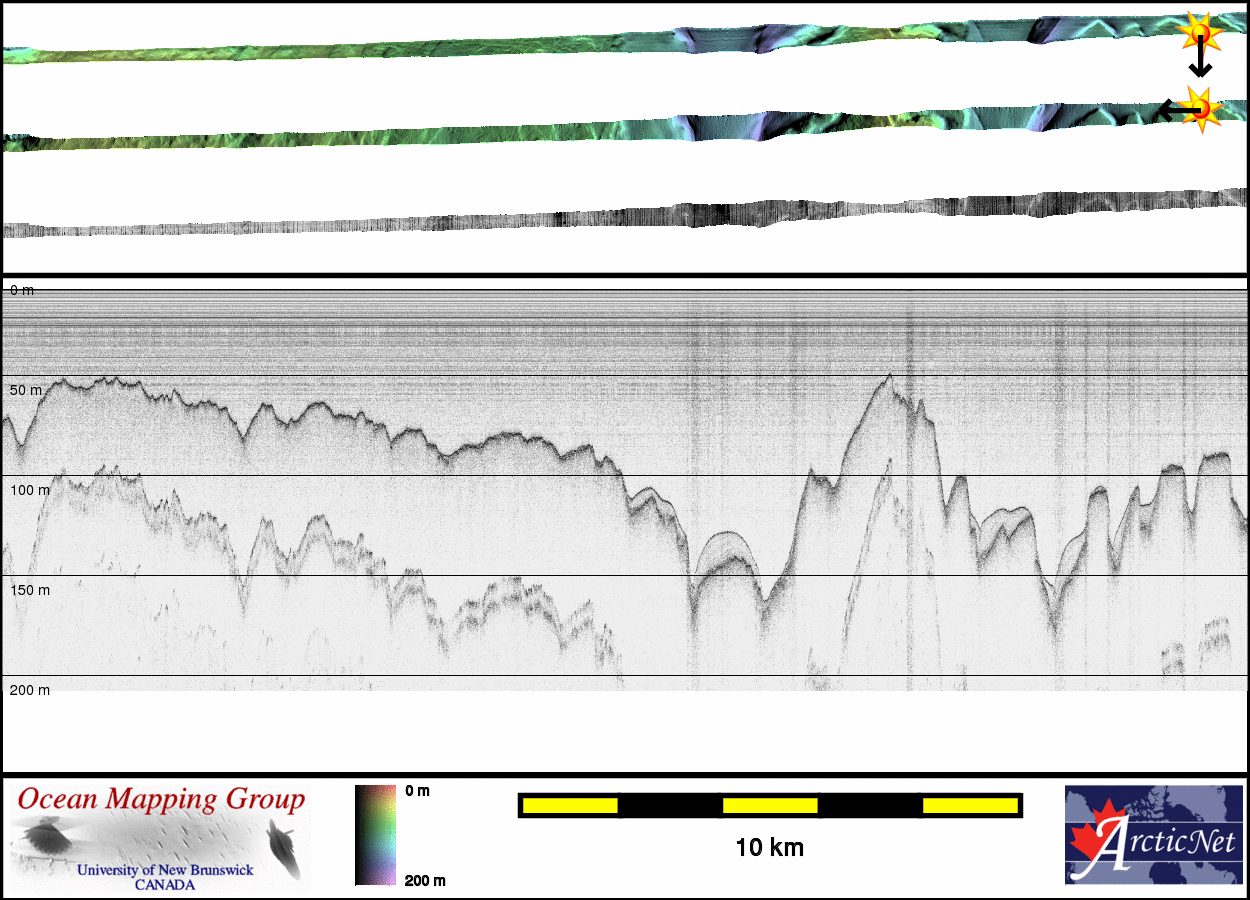Click the rightmost yellow segment of the scale bar
The image size is (1250, 900).
tap(969, 805)
